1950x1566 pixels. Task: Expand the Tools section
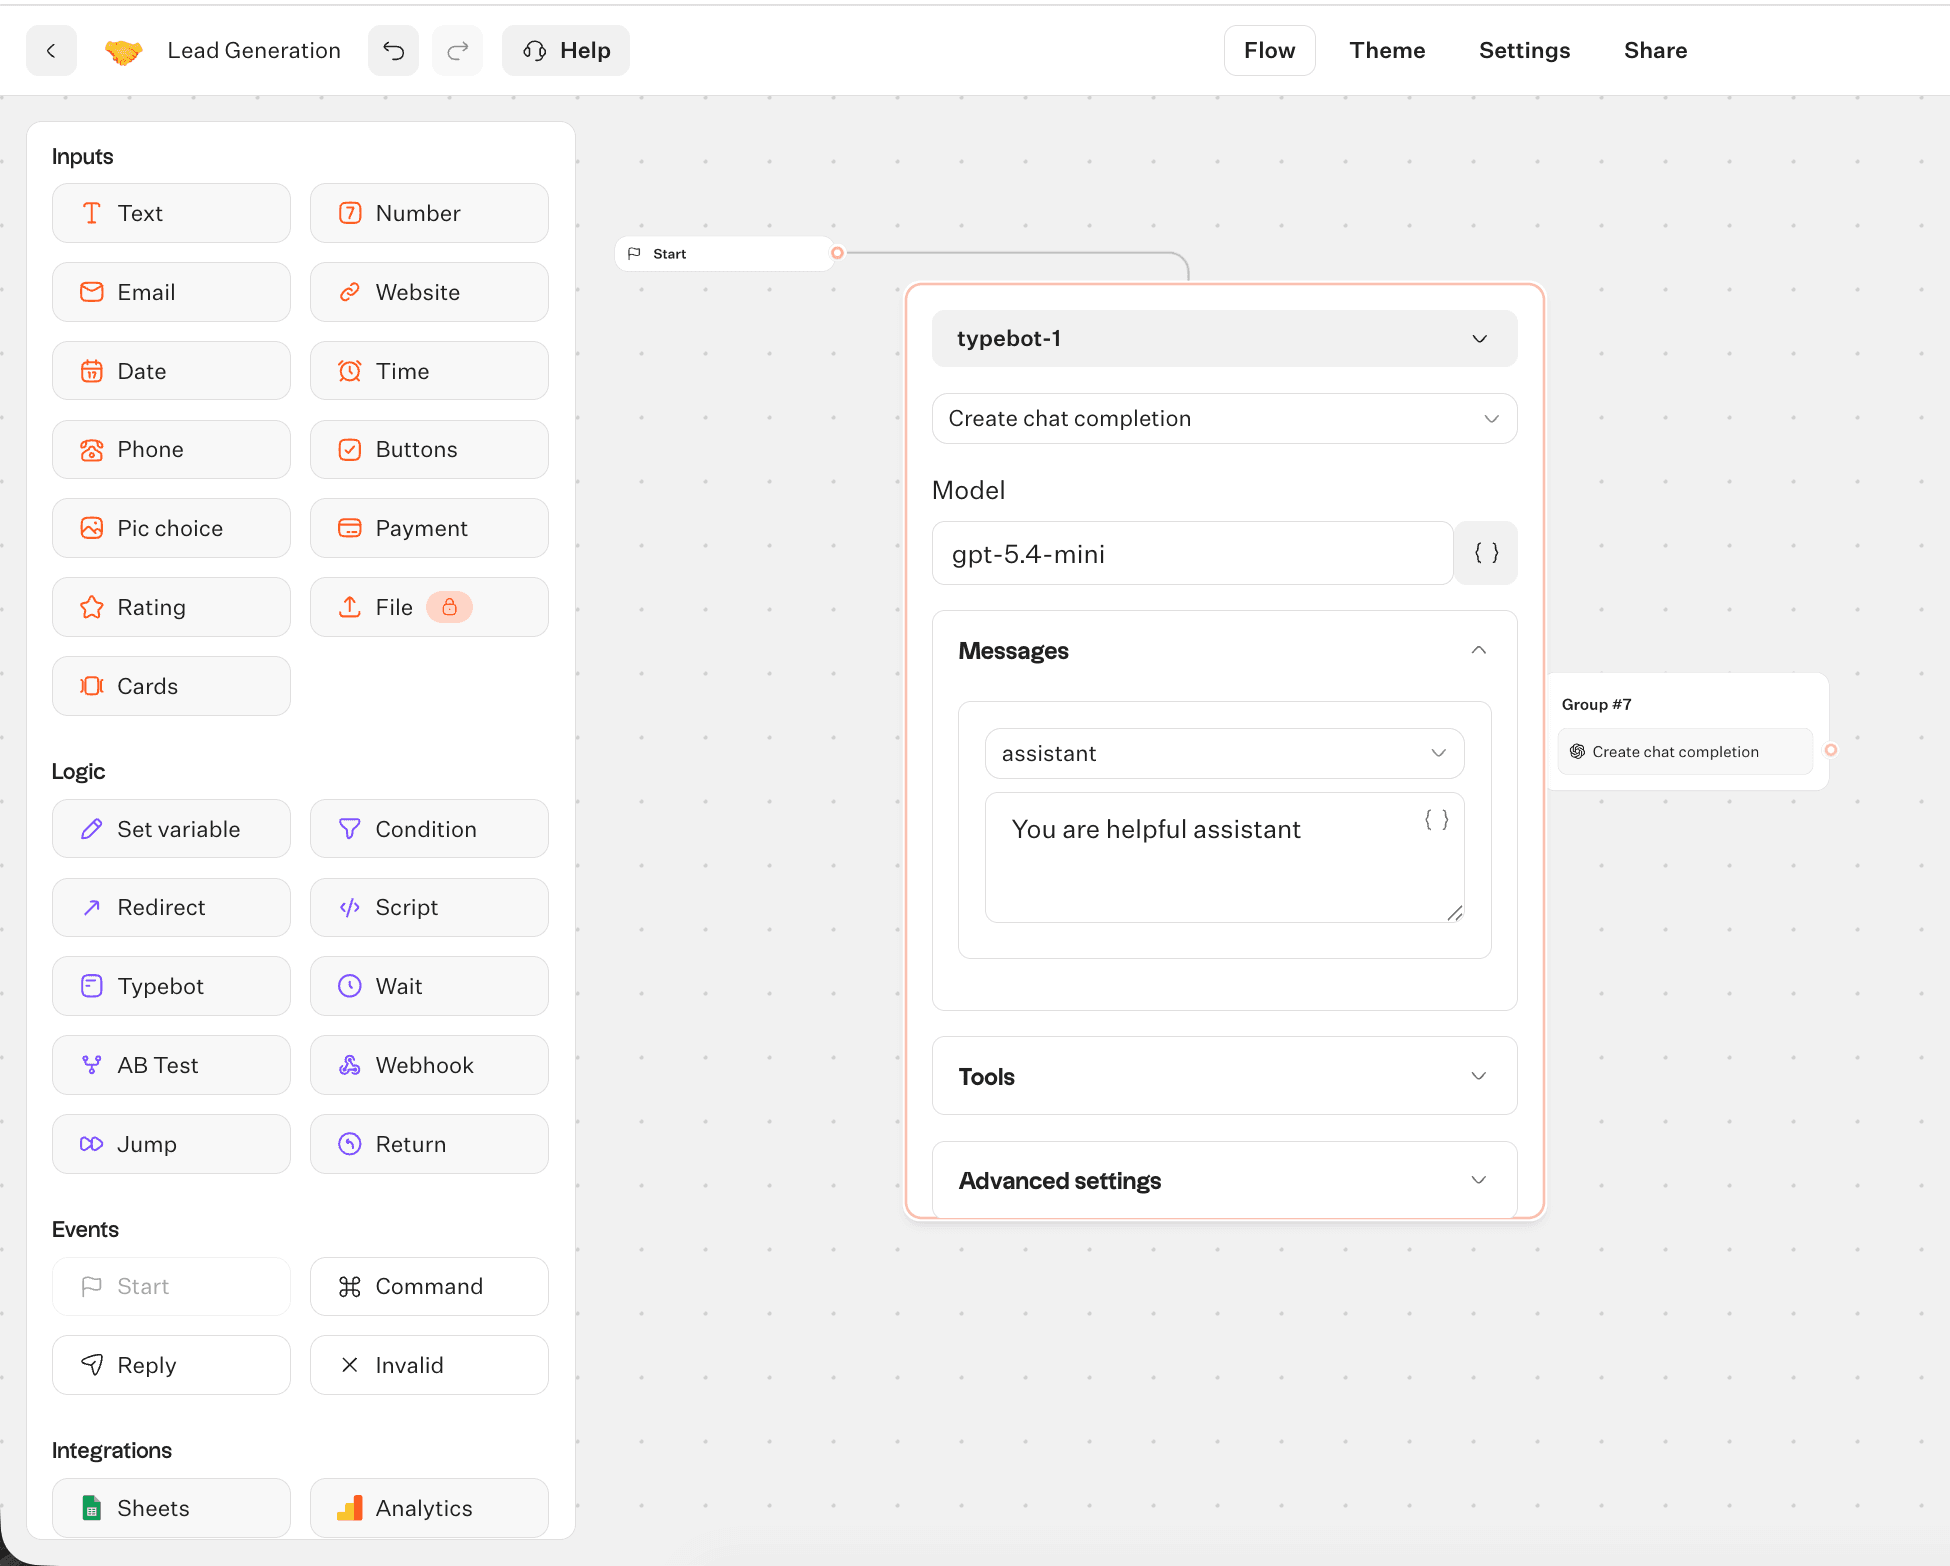point(1224,1076)
